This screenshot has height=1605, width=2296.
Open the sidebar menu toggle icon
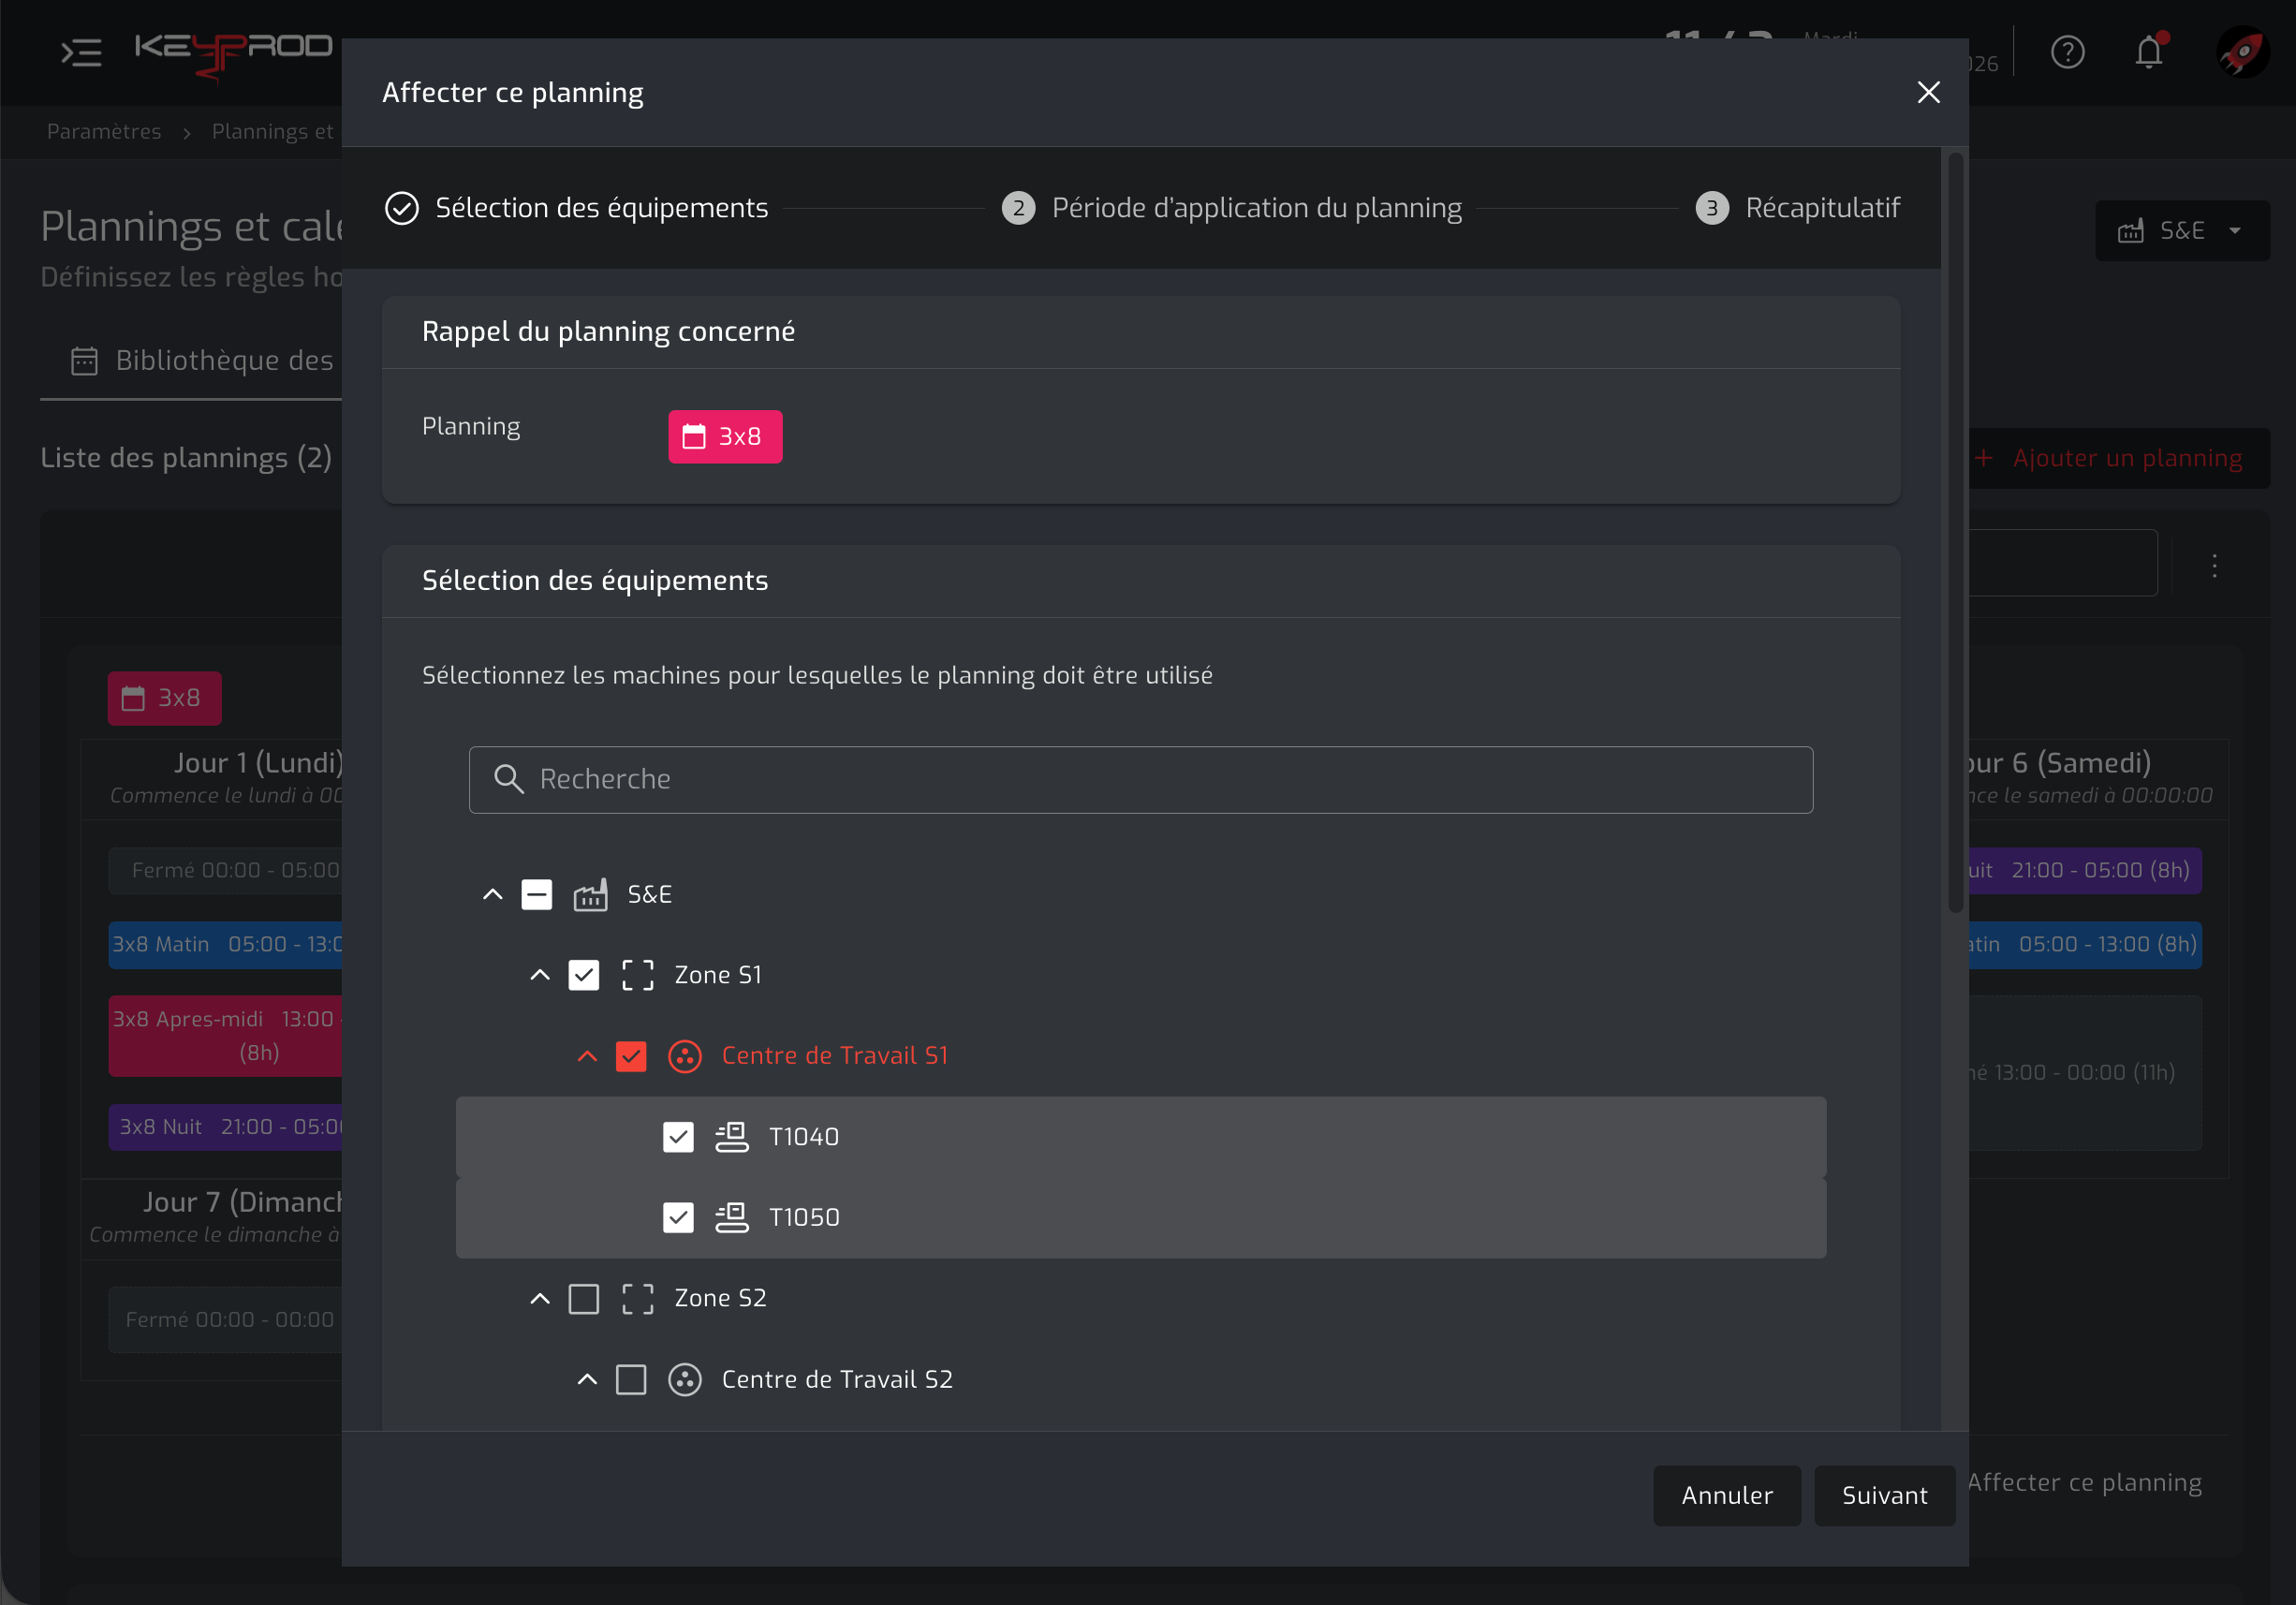click(x=81, y=52)
